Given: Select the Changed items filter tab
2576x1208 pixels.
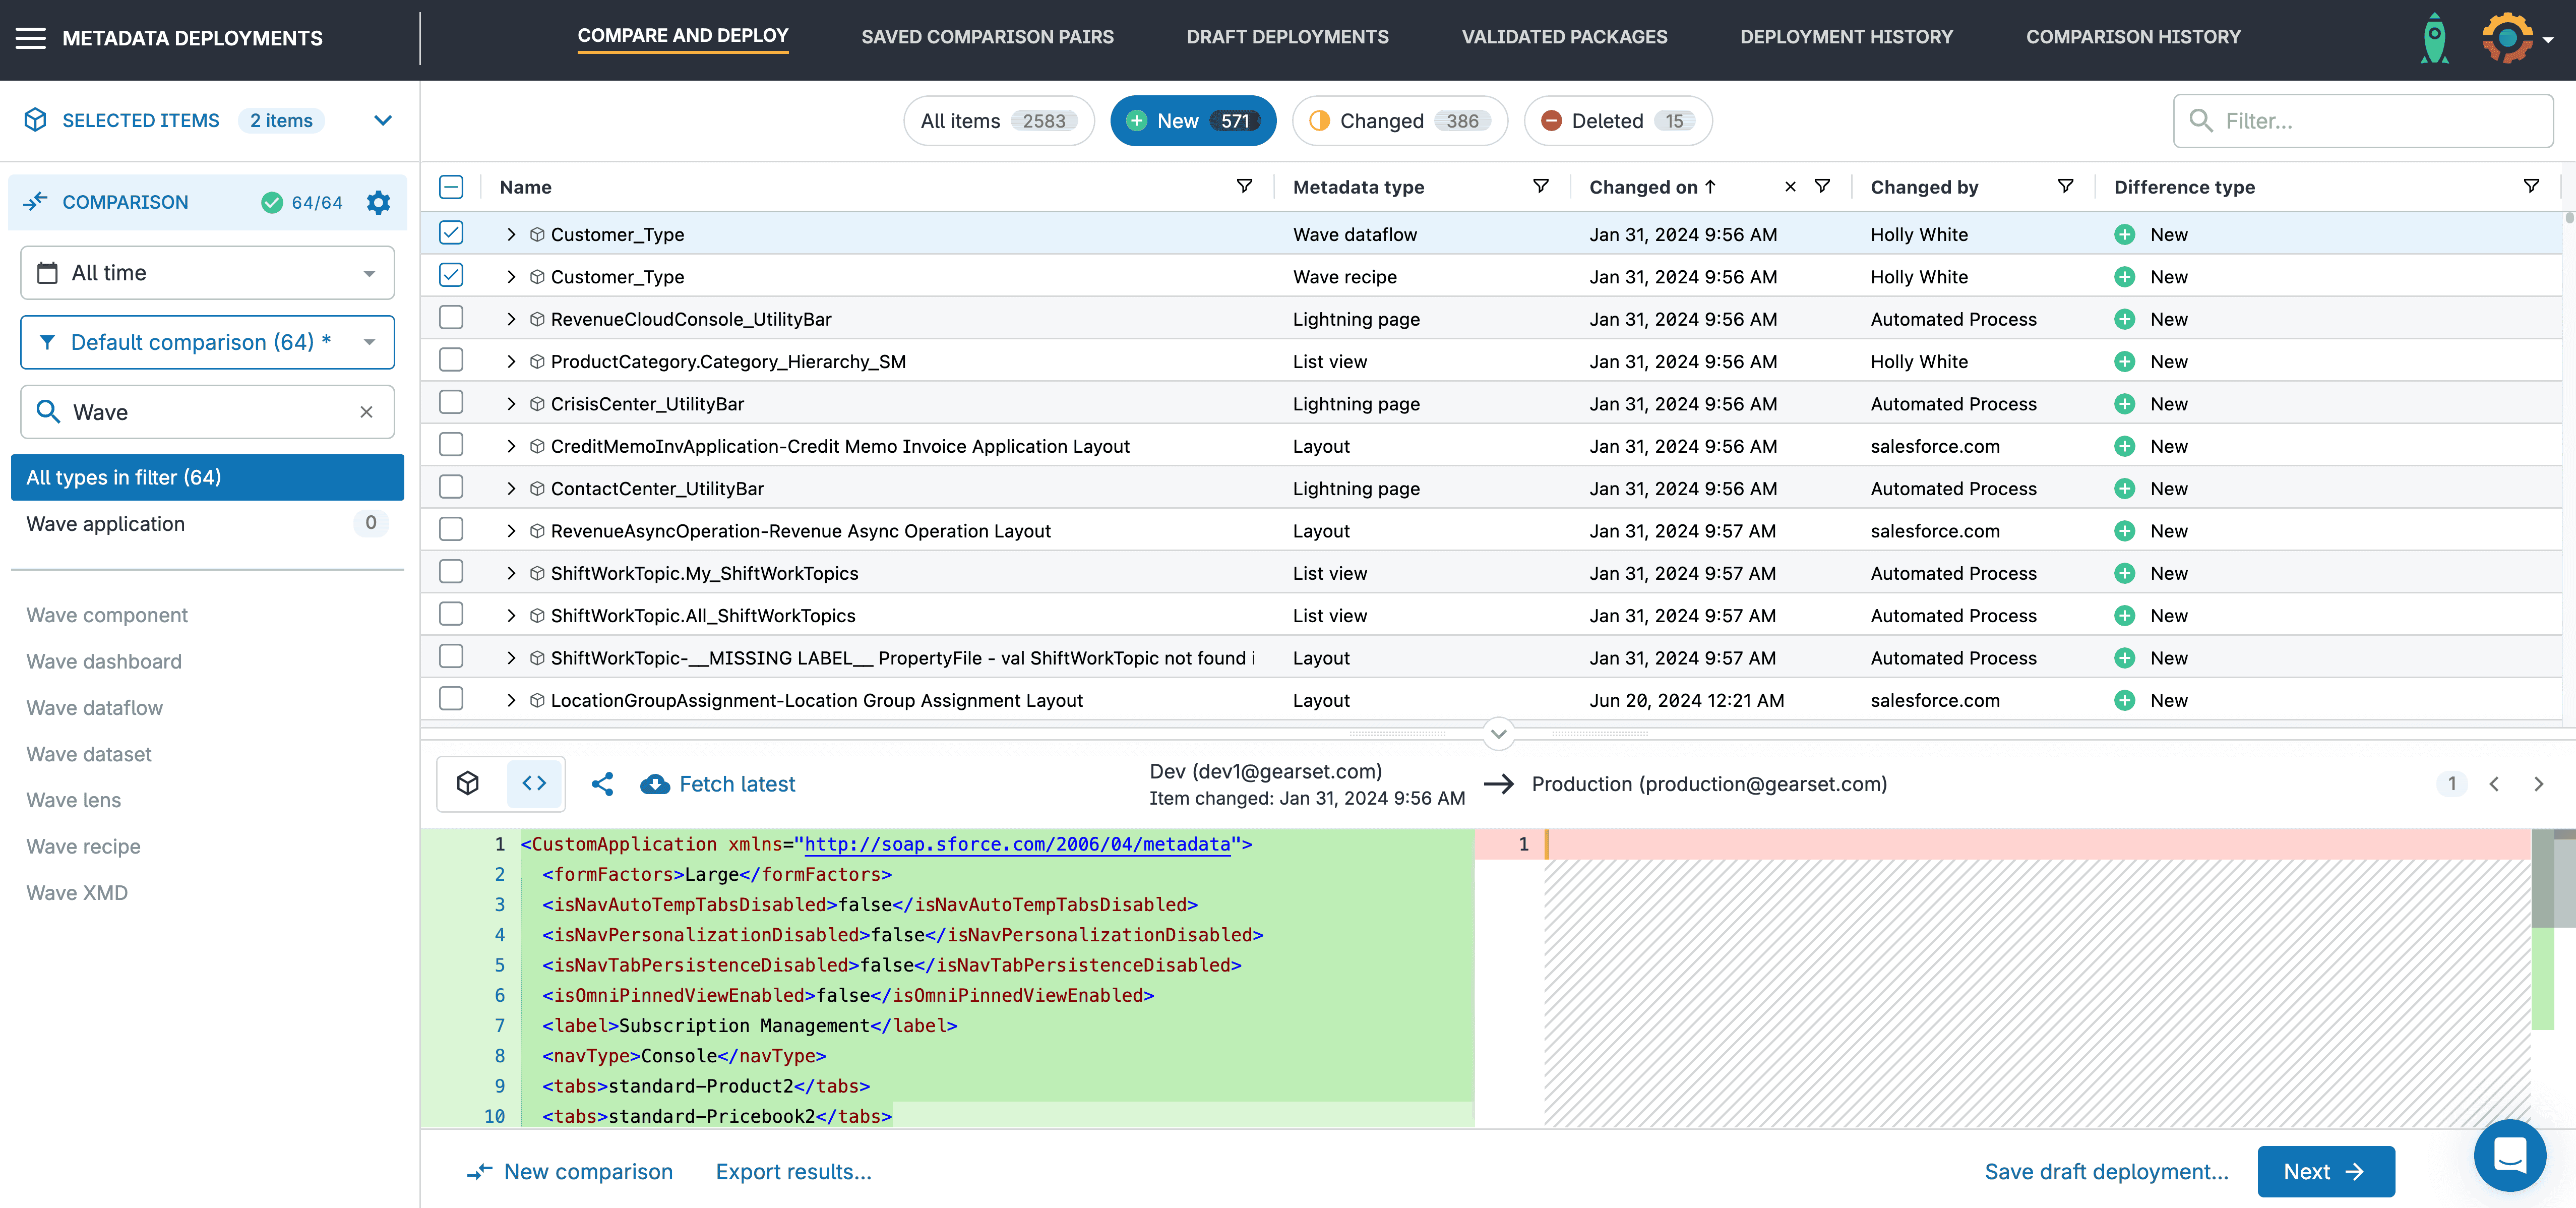Looking at the screenshot, I should [1399, 121].
